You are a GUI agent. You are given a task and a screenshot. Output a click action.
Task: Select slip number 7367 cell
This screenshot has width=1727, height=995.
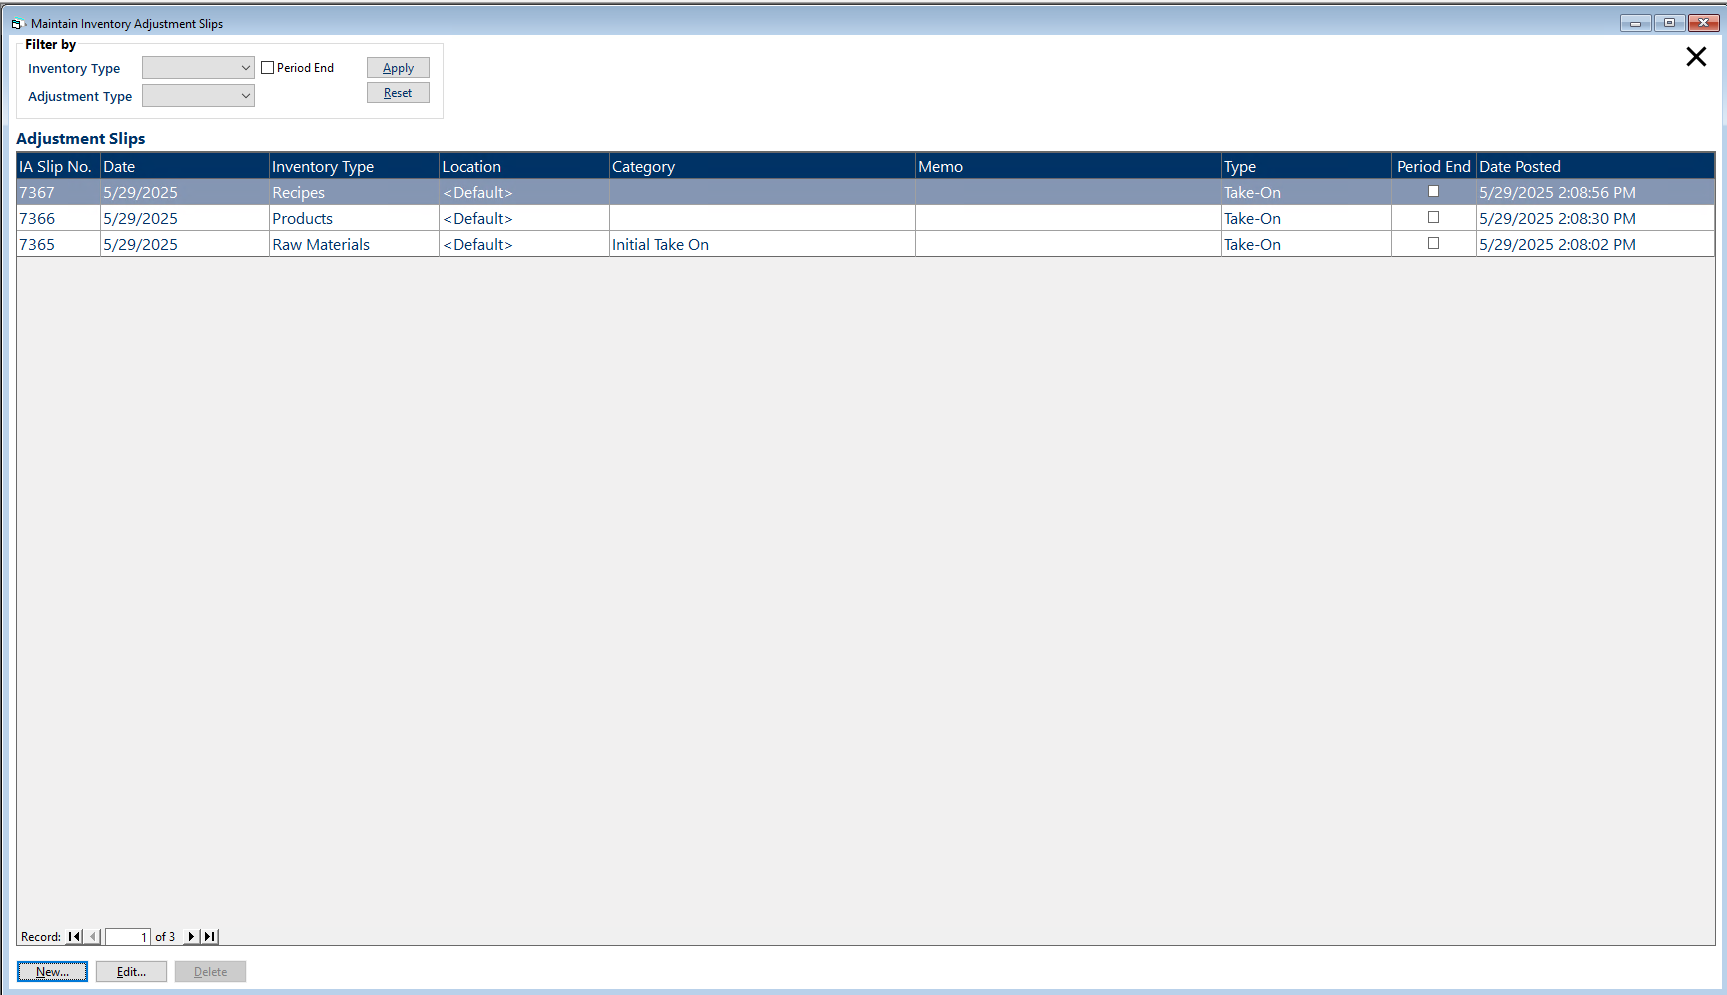58,192
